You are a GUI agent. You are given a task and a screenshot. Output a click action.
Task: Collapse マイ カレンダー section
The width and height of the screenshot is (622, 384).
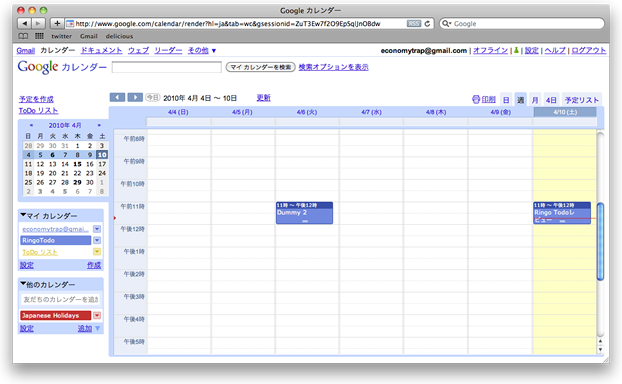23,215
